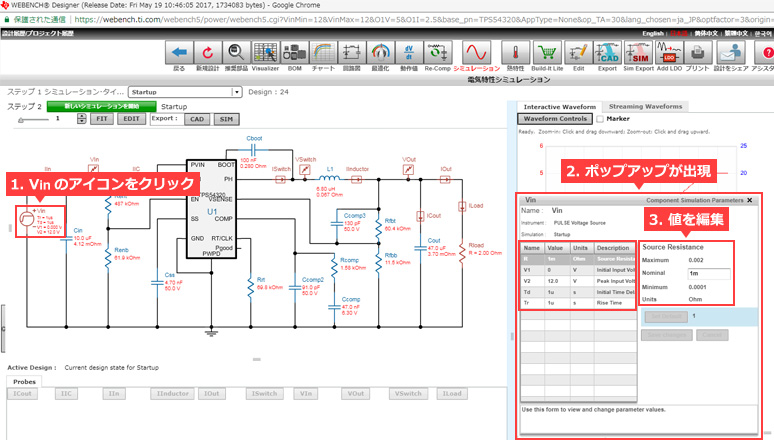Click the U1 chip in the schematic
Image resolution: width=774 pixels, height=440 pixels.
coord(211,208)
